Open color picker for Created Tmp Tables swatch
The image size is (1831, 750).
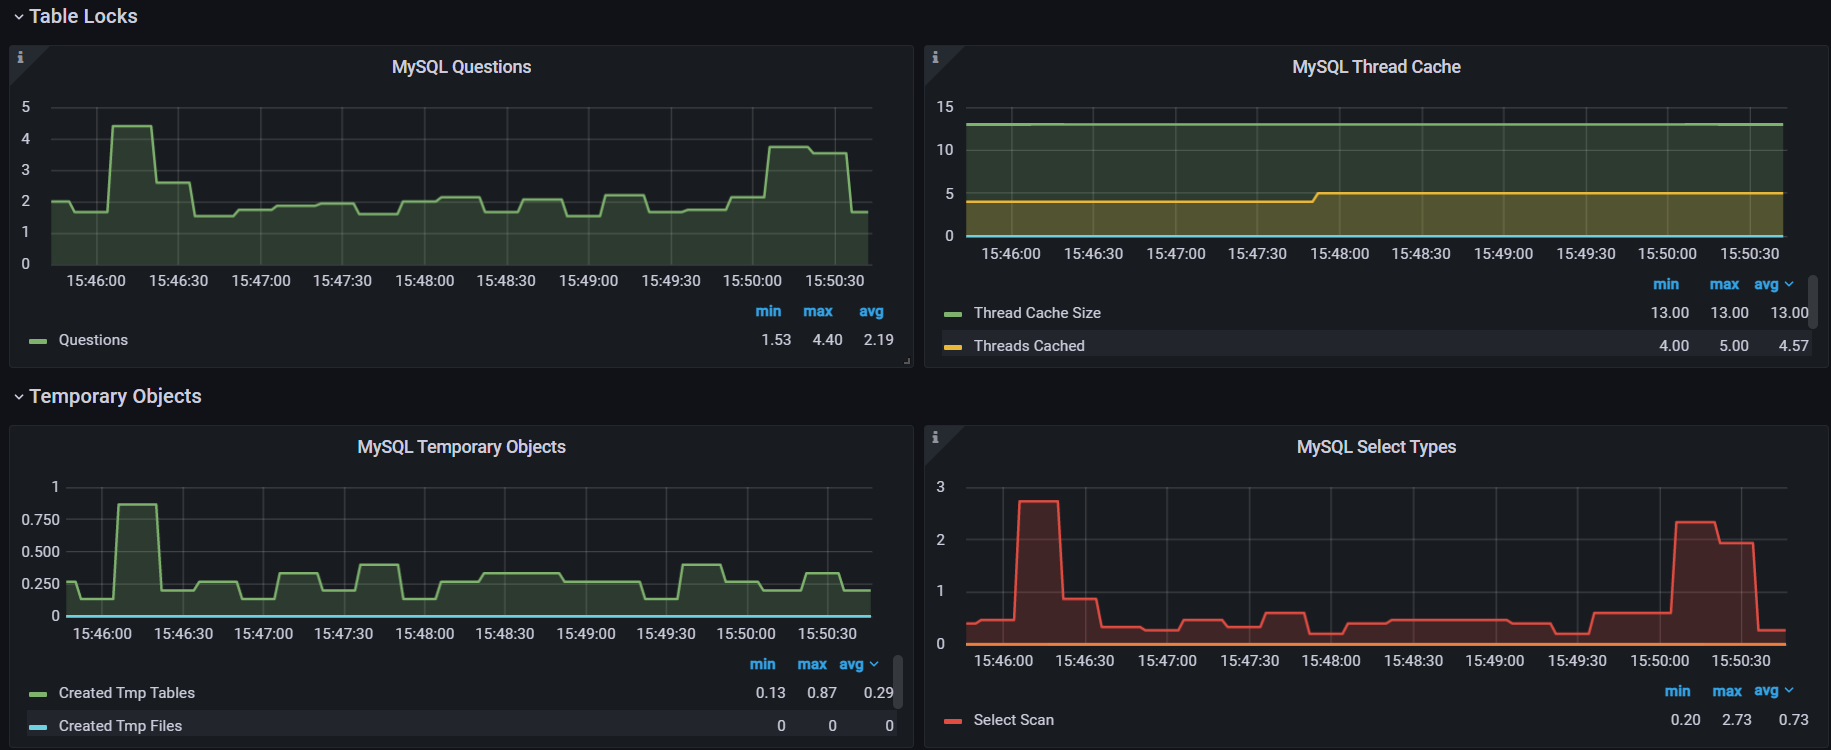[38, 694]
